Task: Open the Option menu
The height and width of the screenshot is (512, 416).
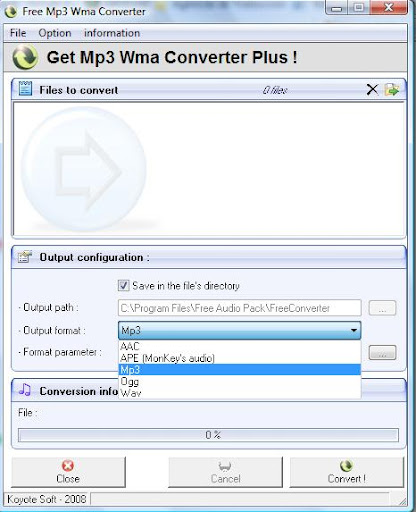Action: [x=55, y=33]
